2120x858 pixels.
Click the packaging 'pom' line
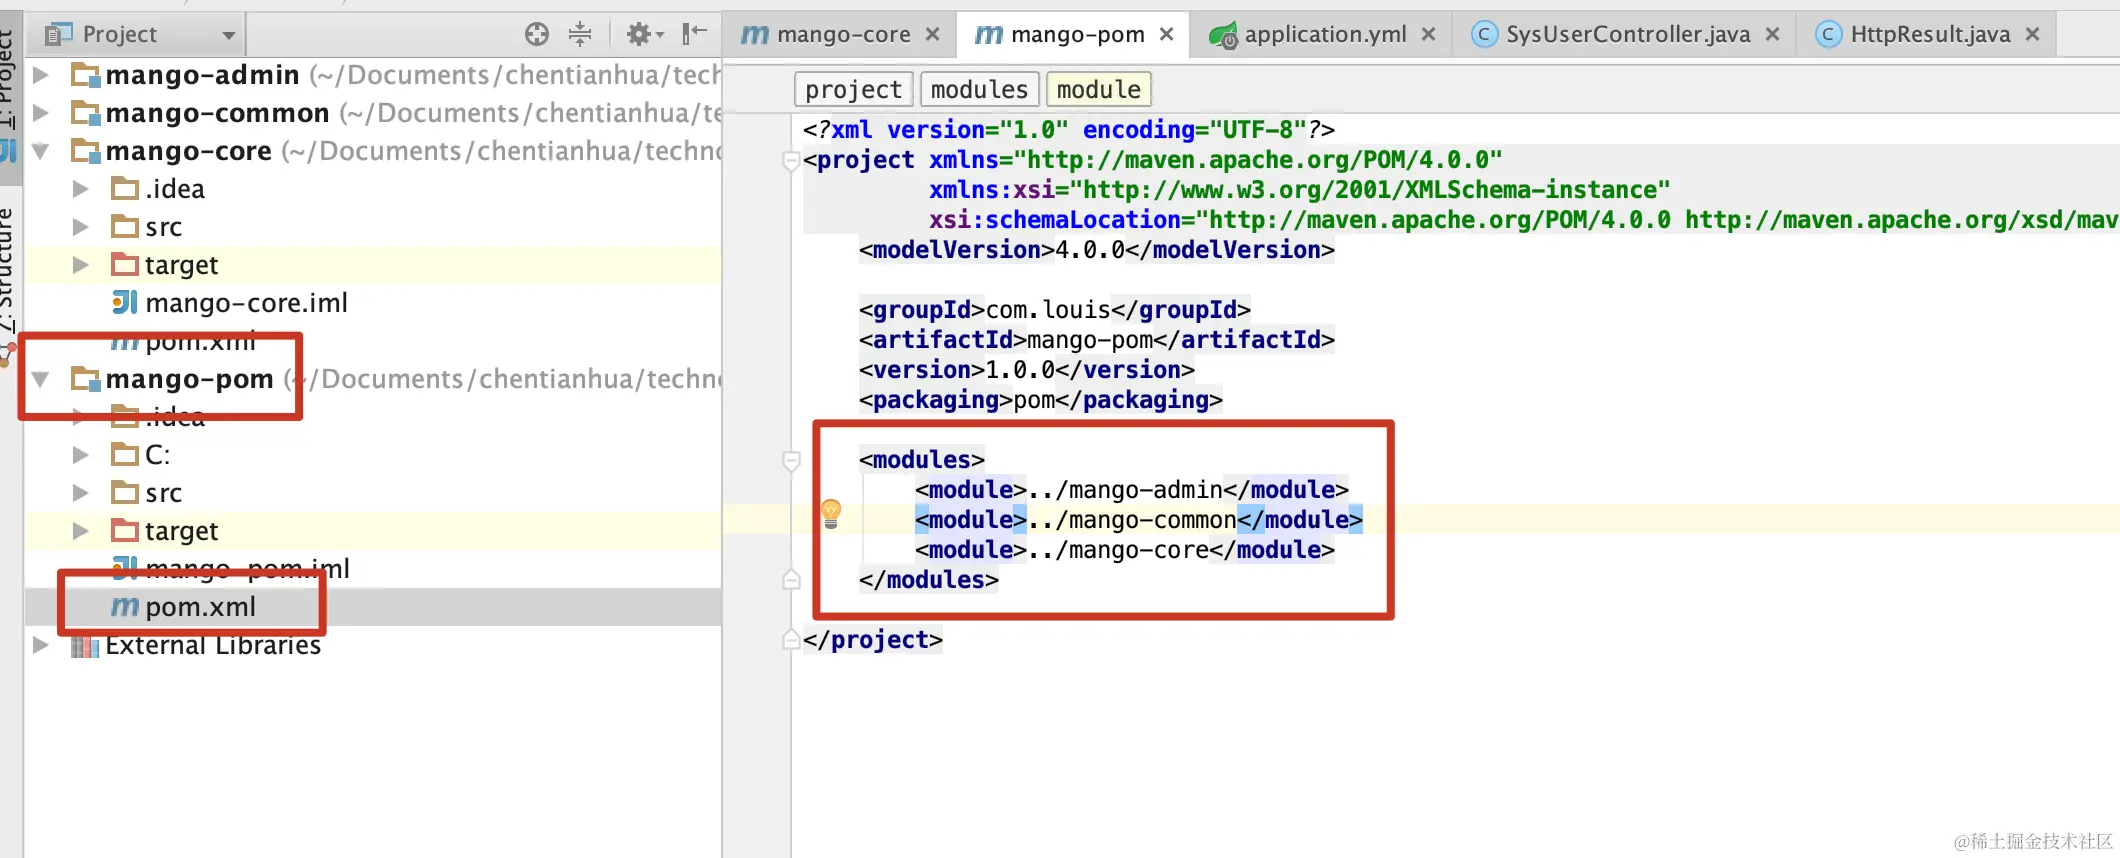(x=1040, y=400)
